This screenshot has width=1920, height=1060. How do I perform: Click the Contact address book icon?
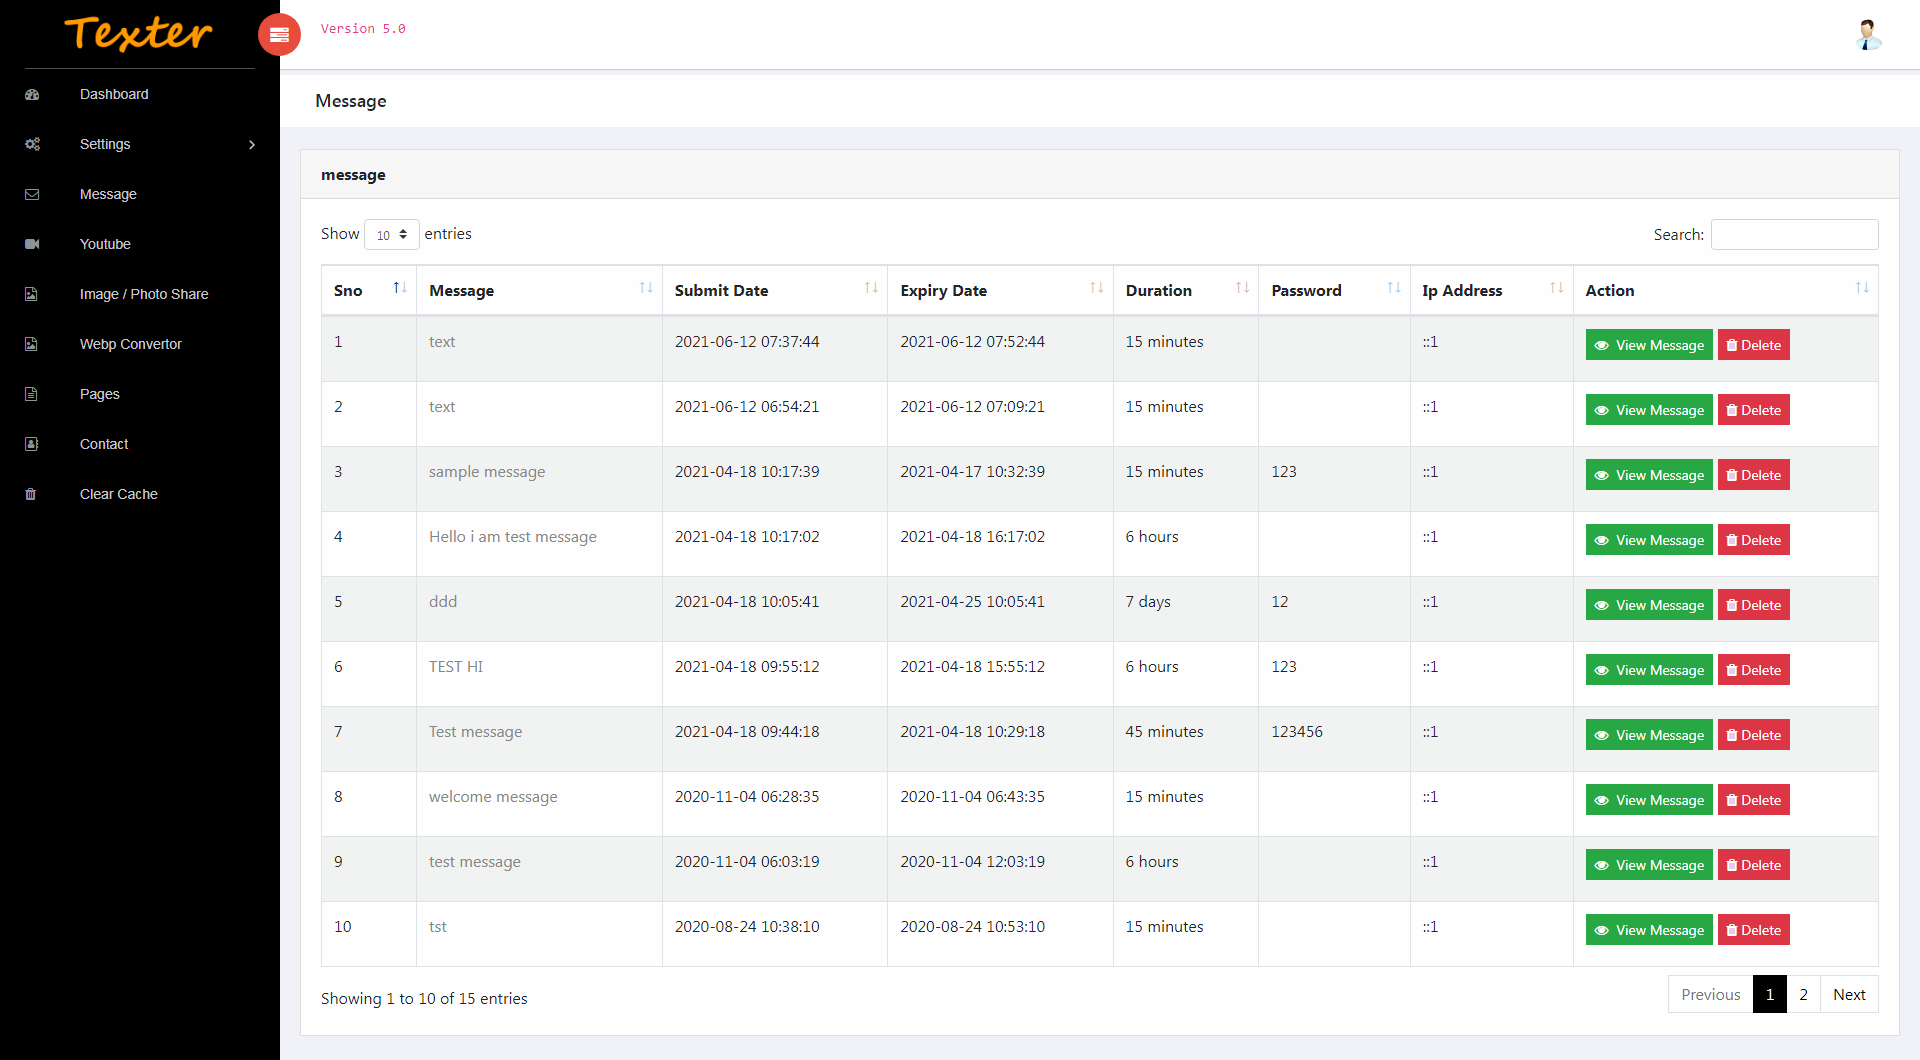point(31,445)
